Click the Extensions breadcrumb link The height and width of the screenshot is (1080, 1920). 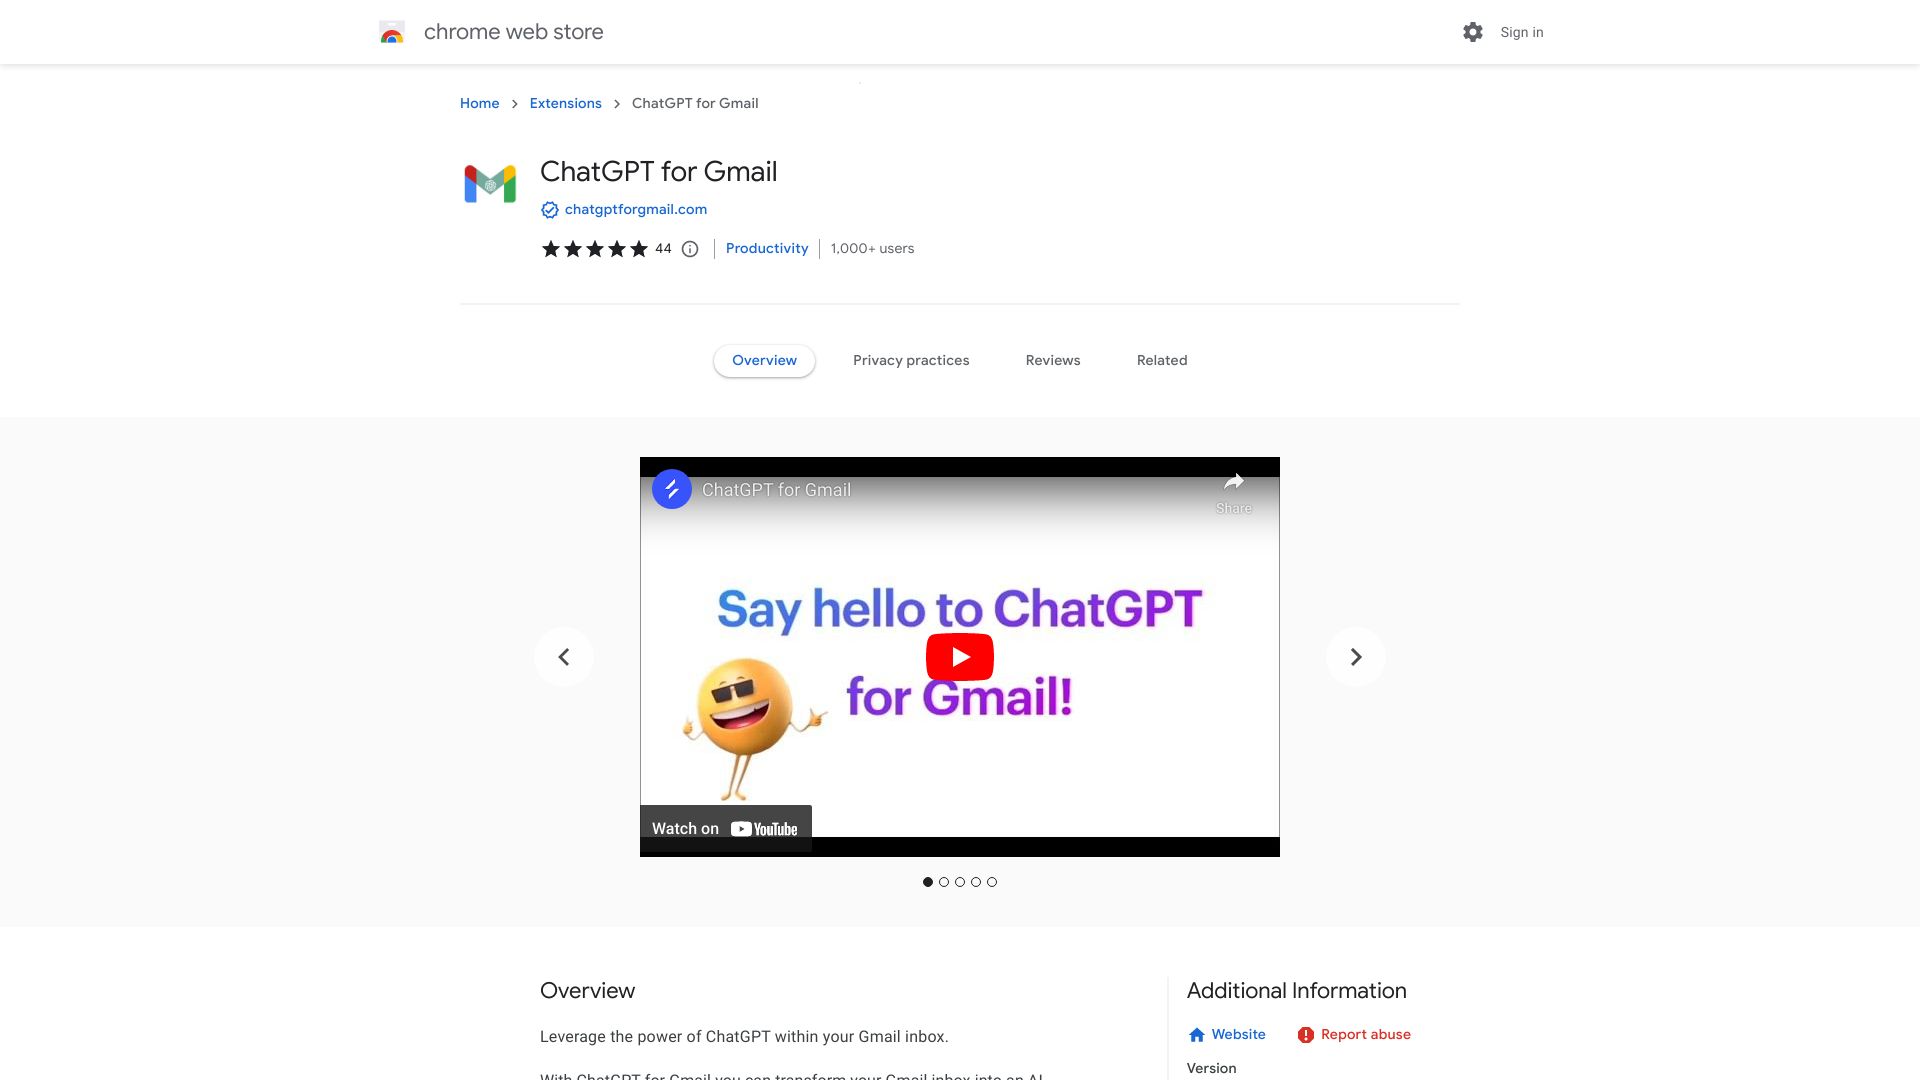[564, 103]
